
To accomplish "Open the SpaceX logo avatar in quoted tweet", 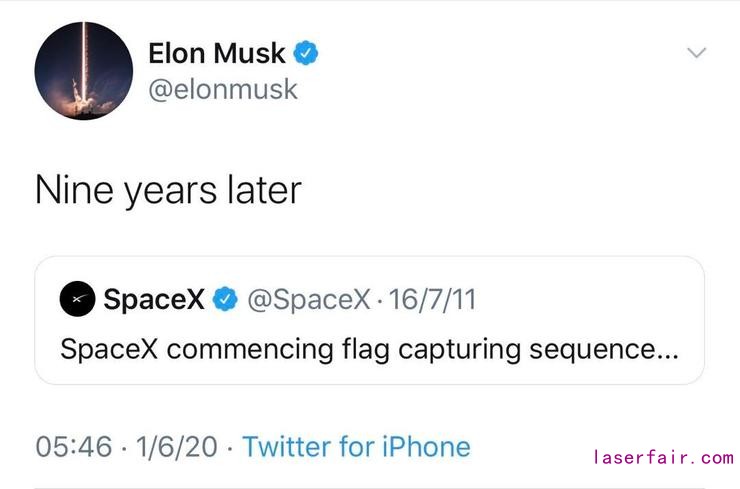I will tap(77, 299).
